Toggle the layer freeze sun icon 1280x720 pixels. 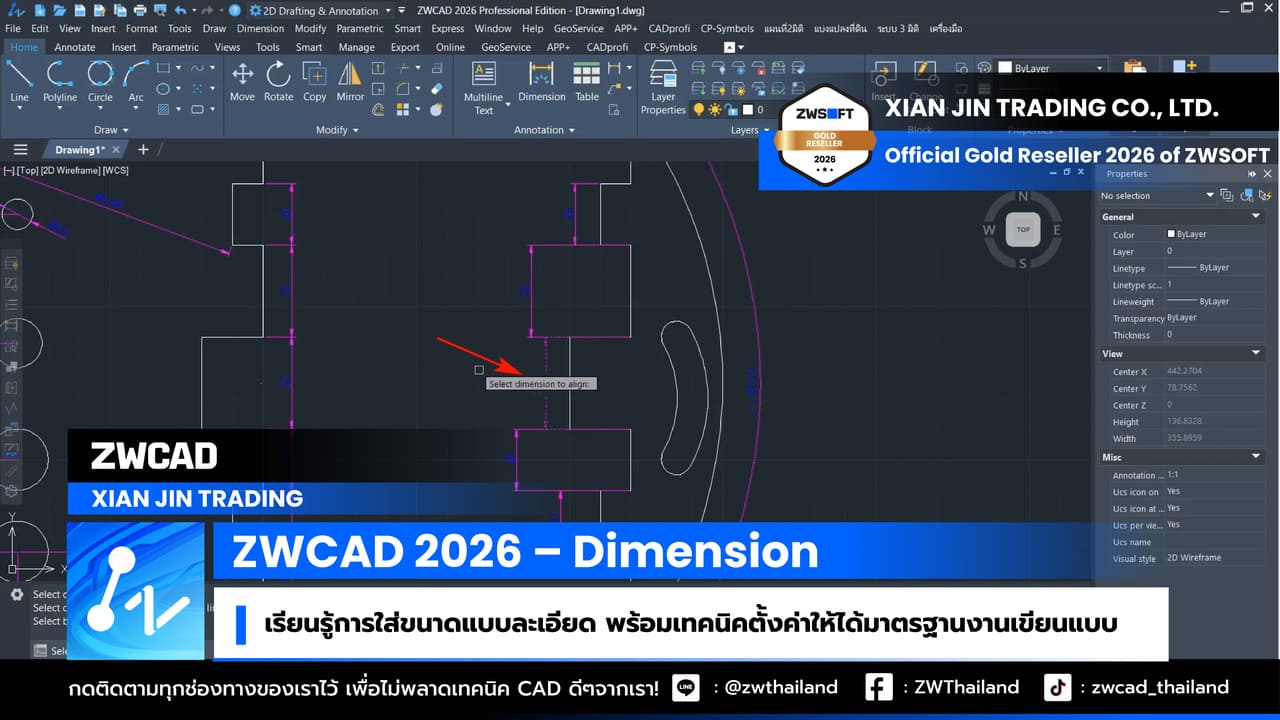[716, 109]
